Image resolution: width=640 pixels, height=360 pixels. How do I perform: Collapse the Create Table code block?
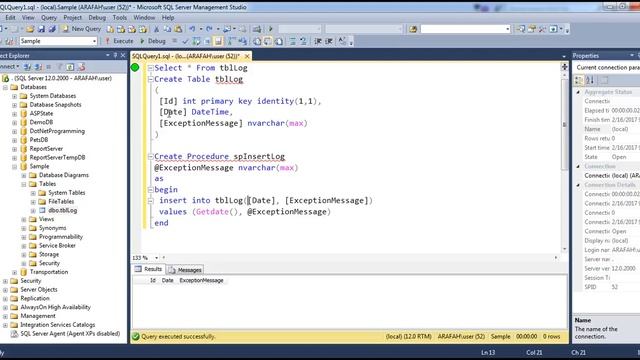pos(151,79)
